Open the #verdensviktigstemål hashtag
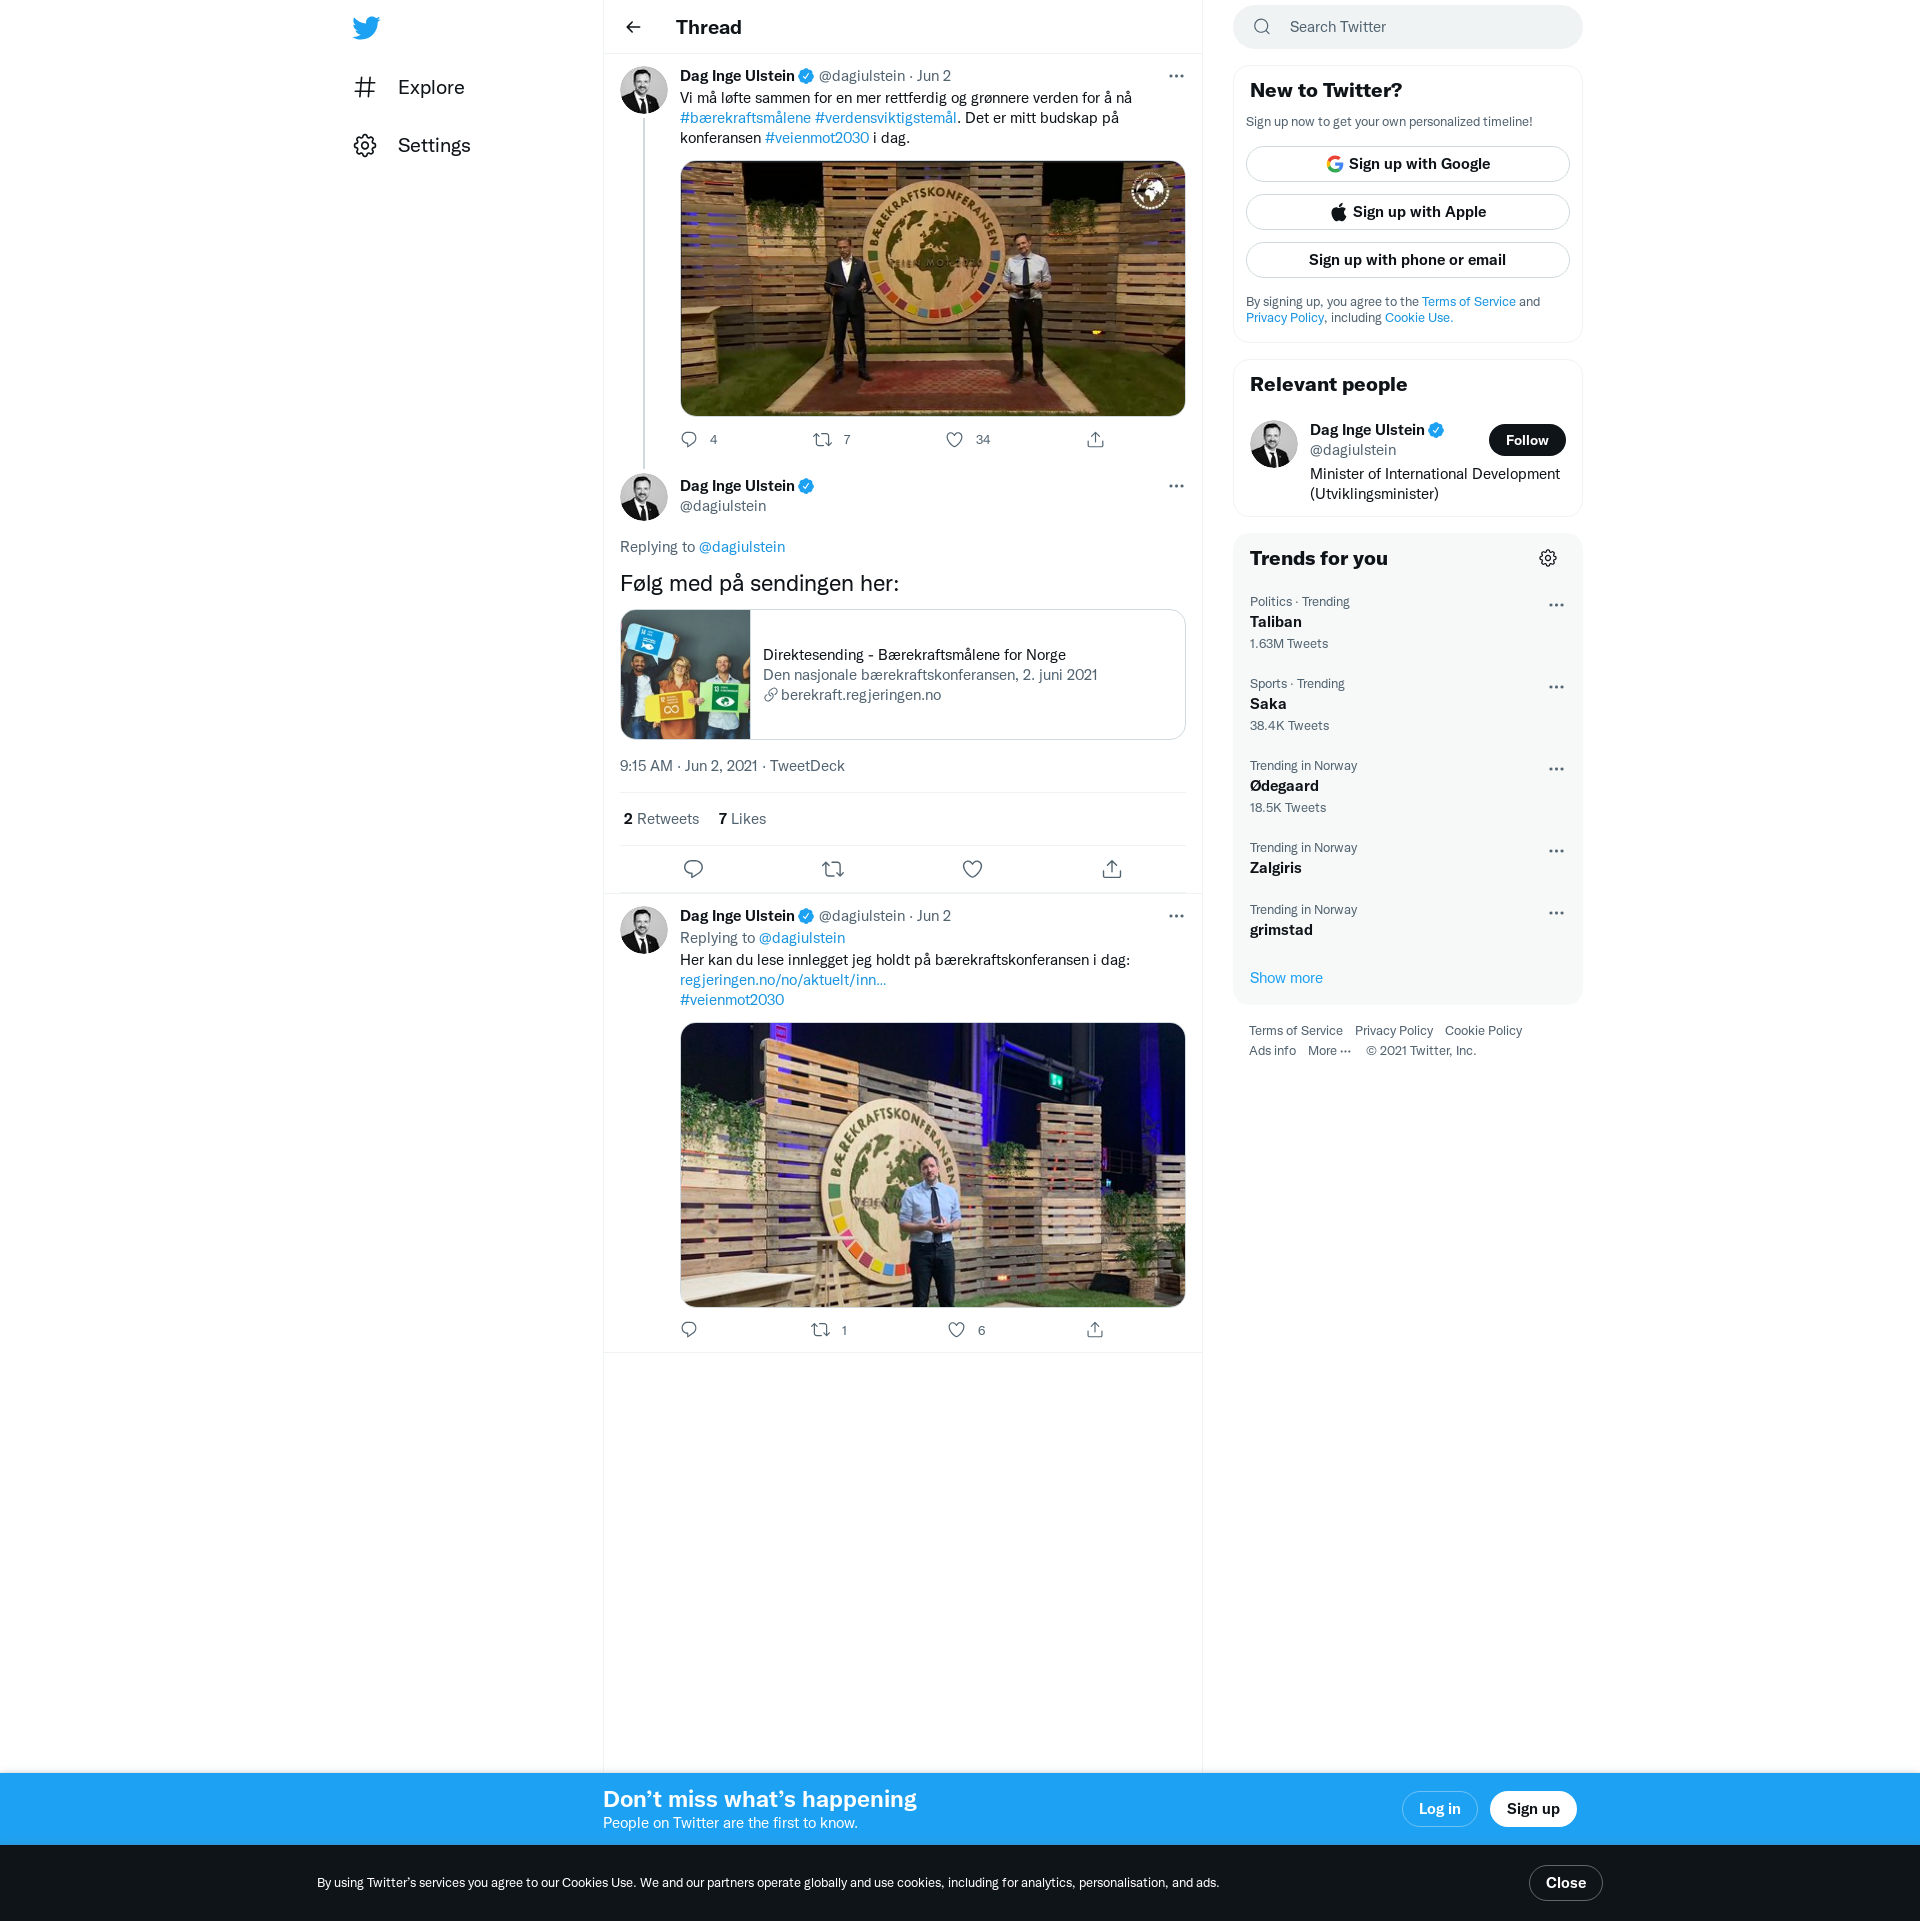 (x=885, y=118)
